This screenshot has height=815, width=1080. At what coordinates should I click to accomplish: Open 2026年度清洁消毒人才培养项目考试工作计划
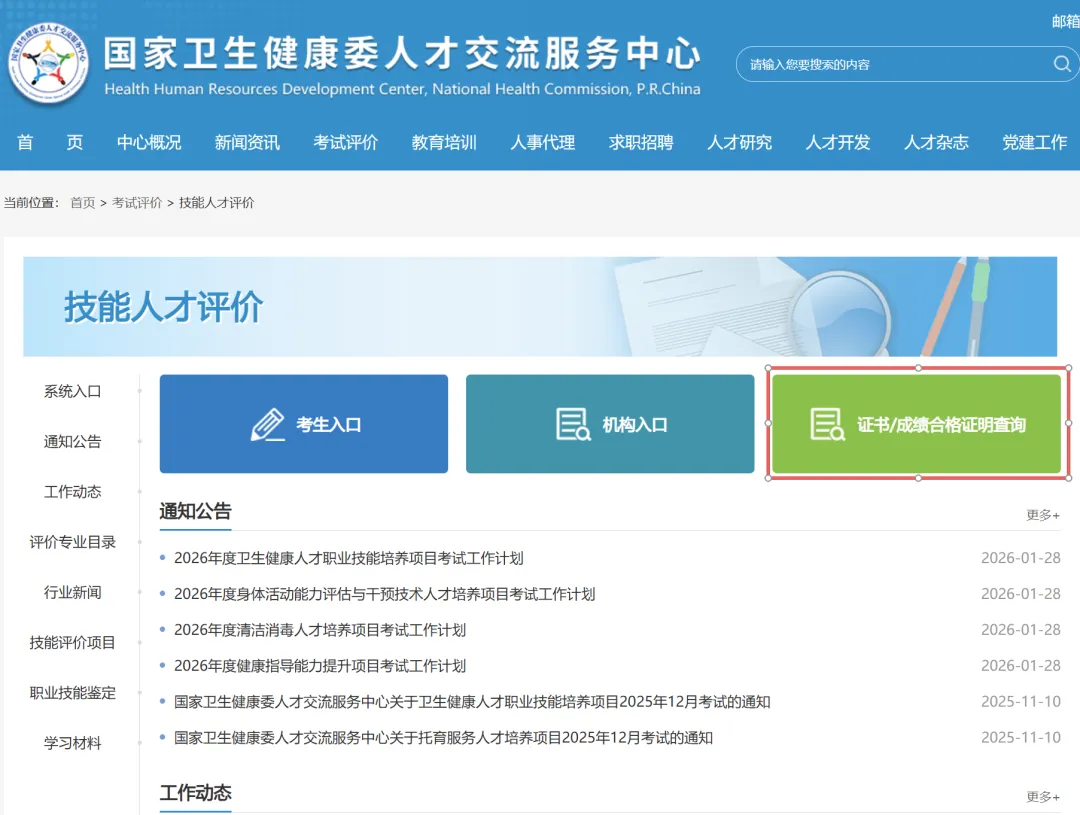tap(320, 630)
